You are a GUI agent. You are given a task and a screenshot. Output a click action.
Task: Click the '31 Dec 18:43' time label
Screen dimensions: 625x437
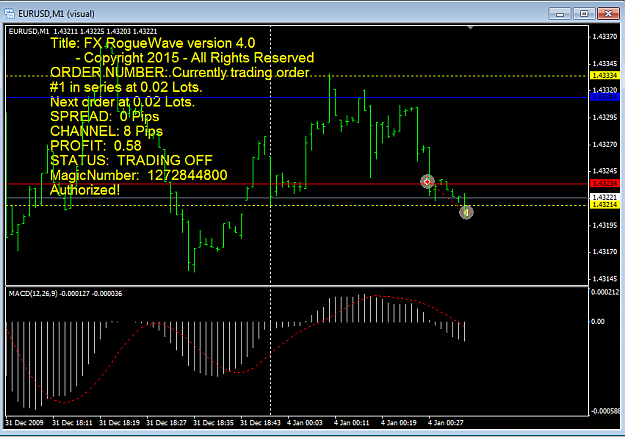click(260, 423)
